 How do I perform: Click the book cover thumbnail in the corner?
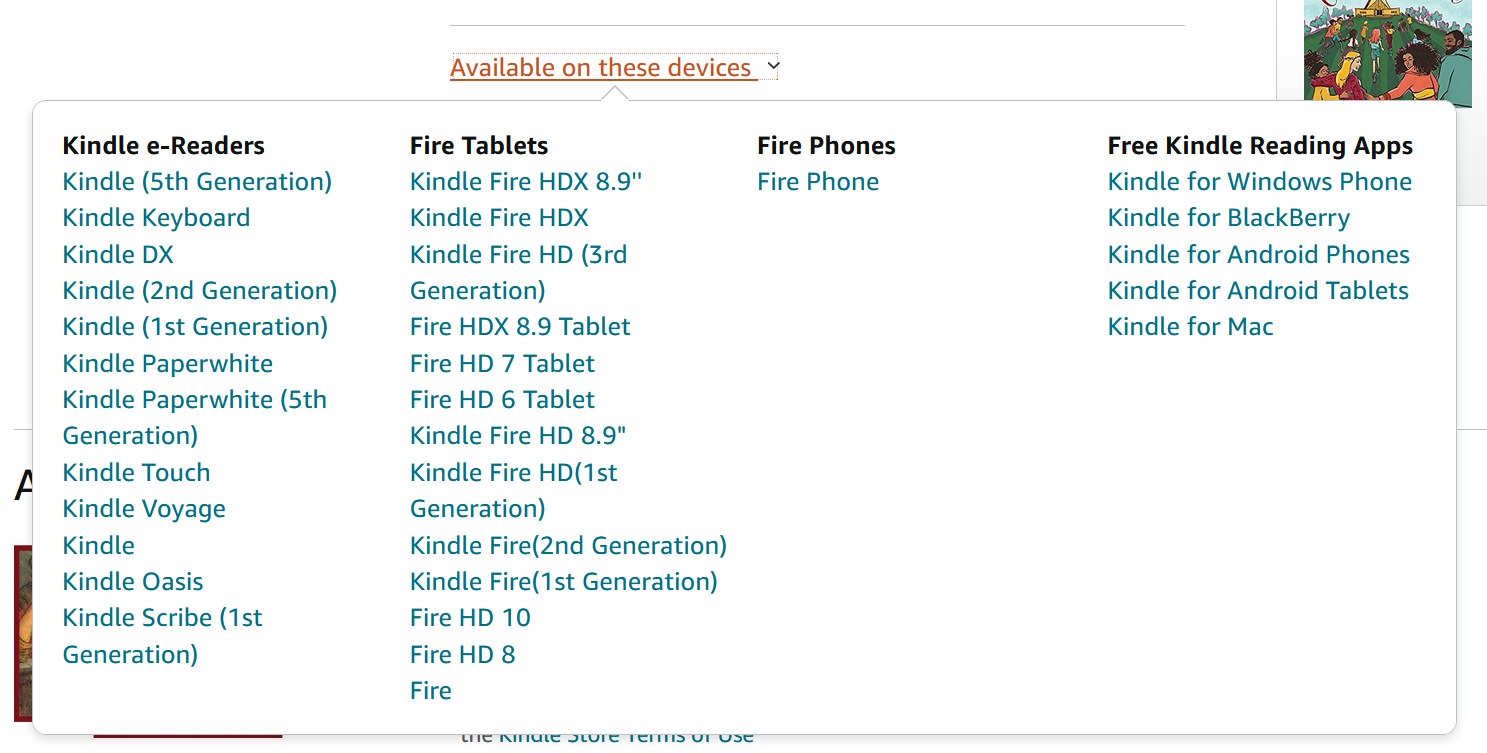point(1387,50)
